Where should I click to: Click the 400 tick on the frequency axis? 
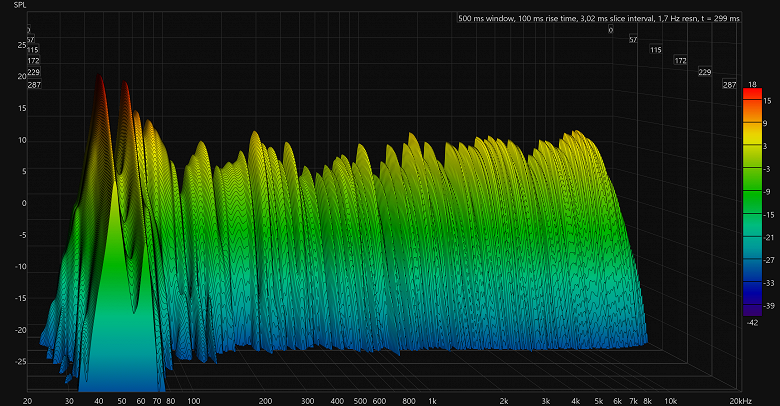(x=337, y=401)
